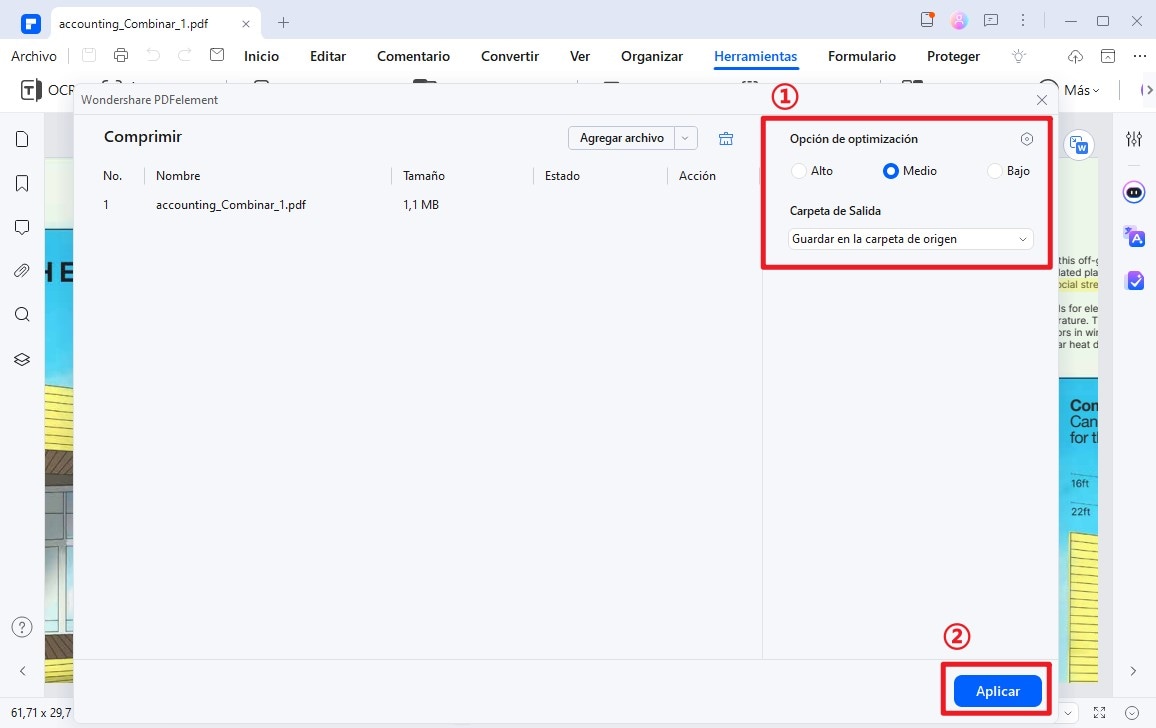Image resolution: width=1156 pixels, height=728 pixels.
Task: Switch to the Herramientas tab
Action: pyautogui.click(x=756, y=56)
